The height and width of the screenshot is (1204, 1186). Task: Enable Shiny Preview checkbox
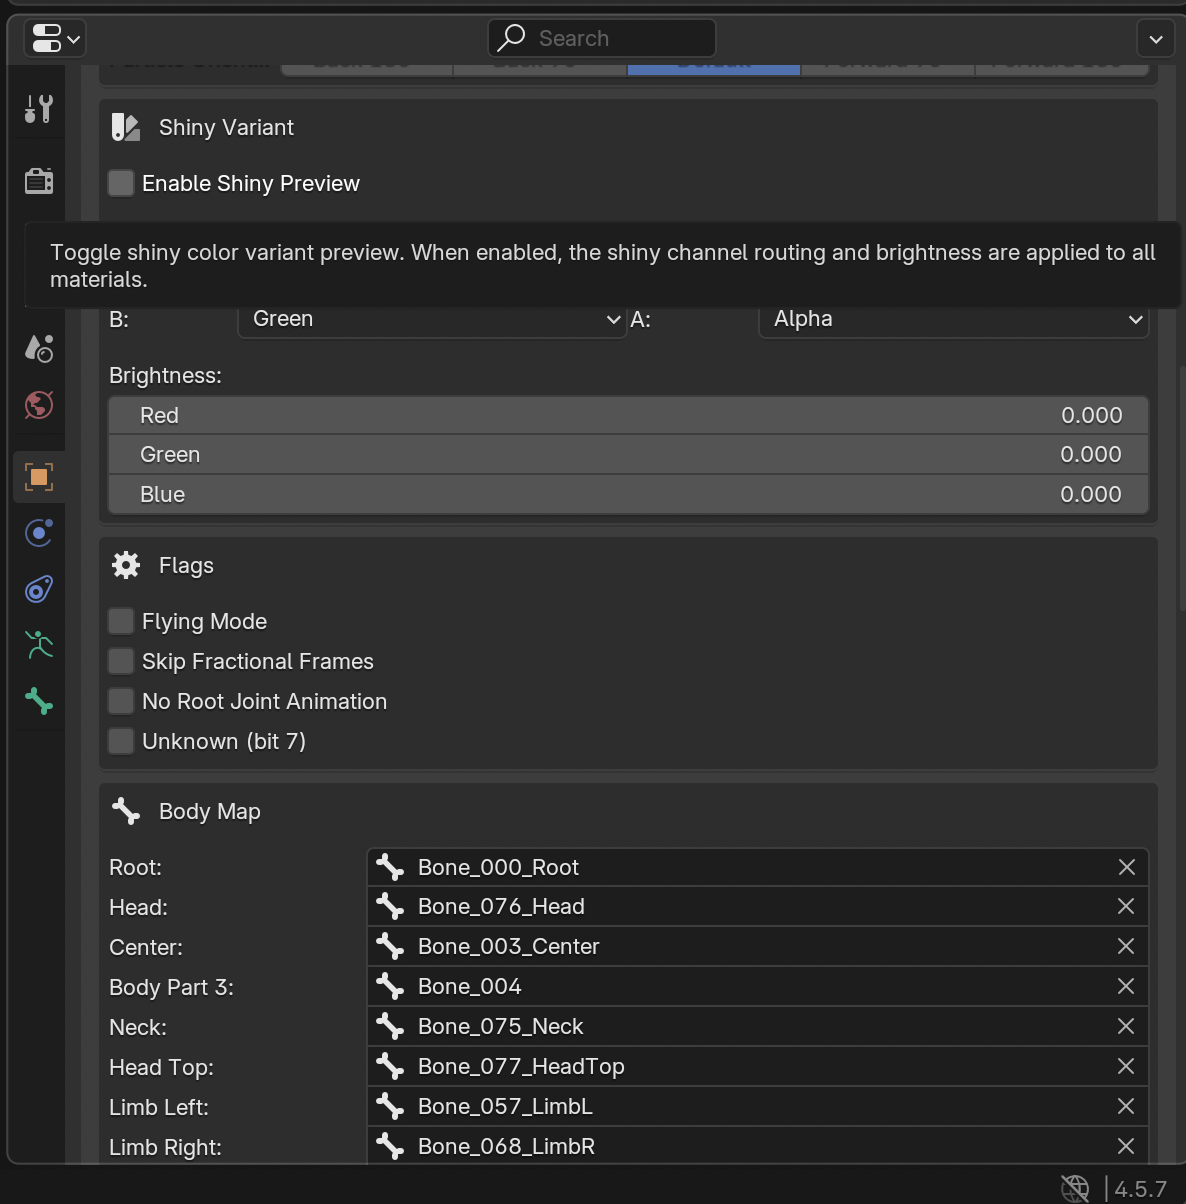(x=121, y=183)
